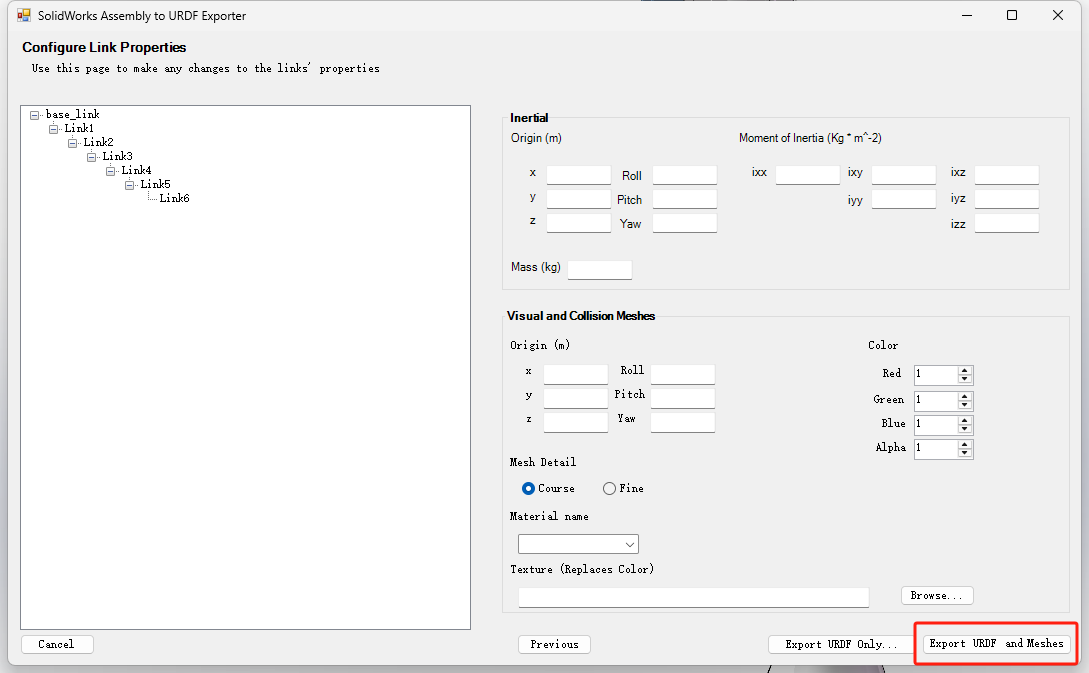
Task: Click the Visual mesh Roll field
Action: (683, 374)
